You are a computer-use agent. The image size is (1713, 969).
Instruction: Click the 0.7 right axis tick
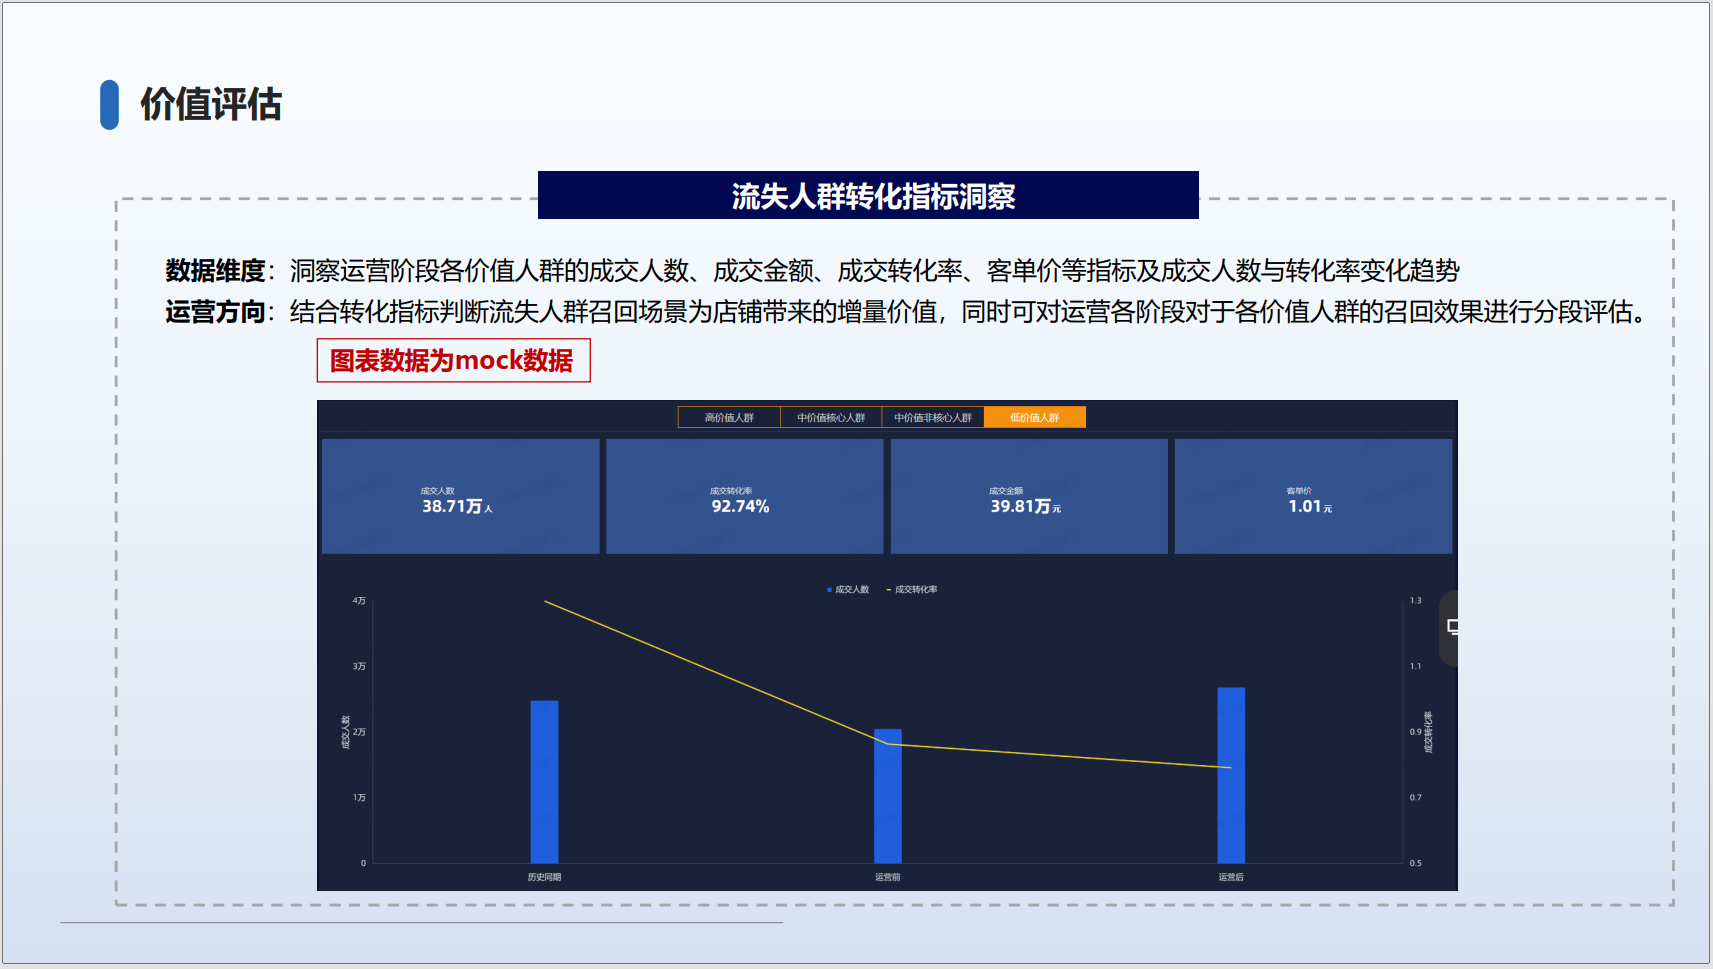tap(1415, 798)
